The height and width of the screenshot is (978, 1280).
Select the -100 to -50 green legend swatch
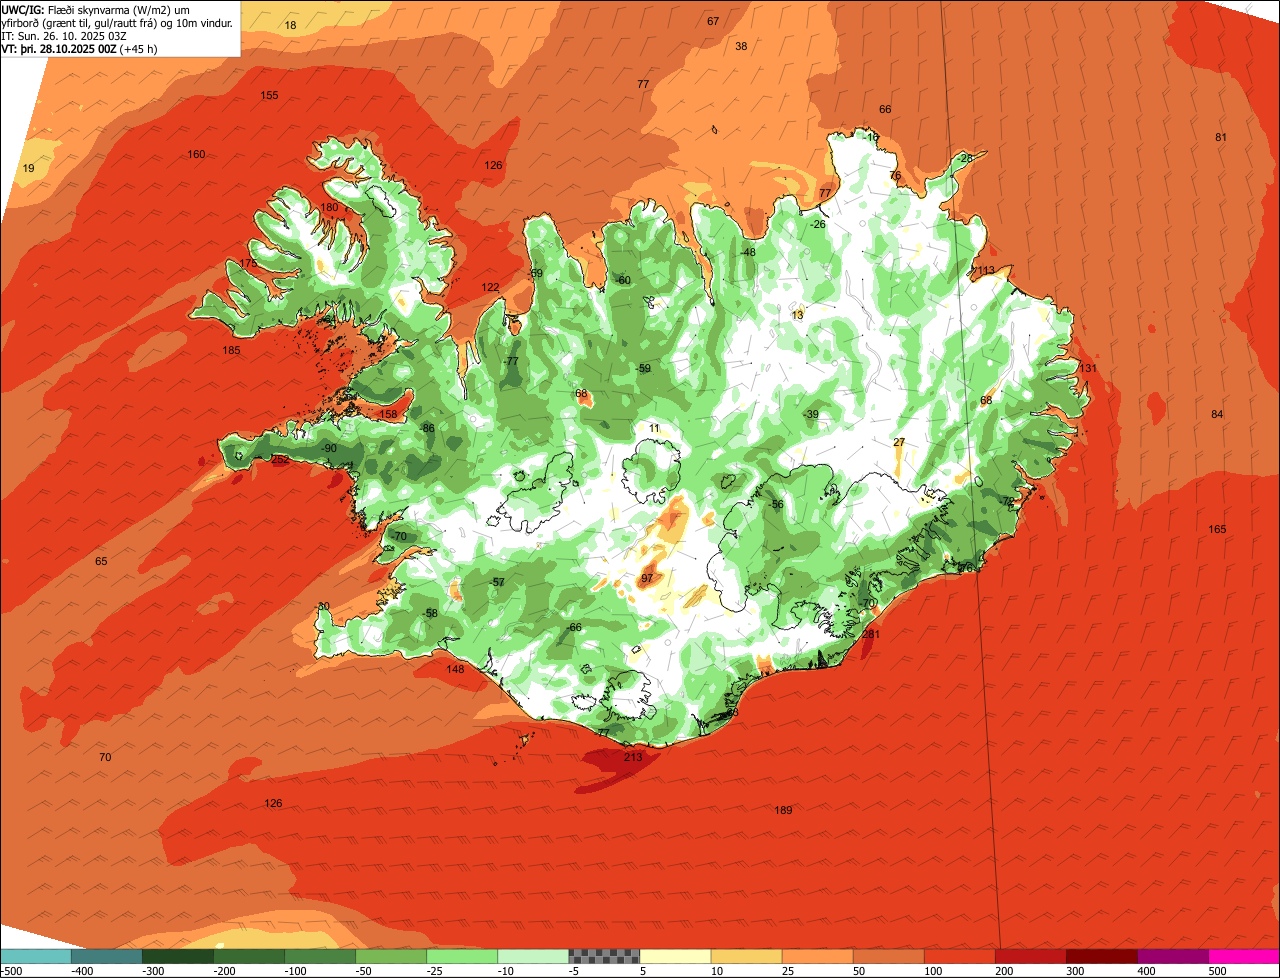click(x=320, y=956)
